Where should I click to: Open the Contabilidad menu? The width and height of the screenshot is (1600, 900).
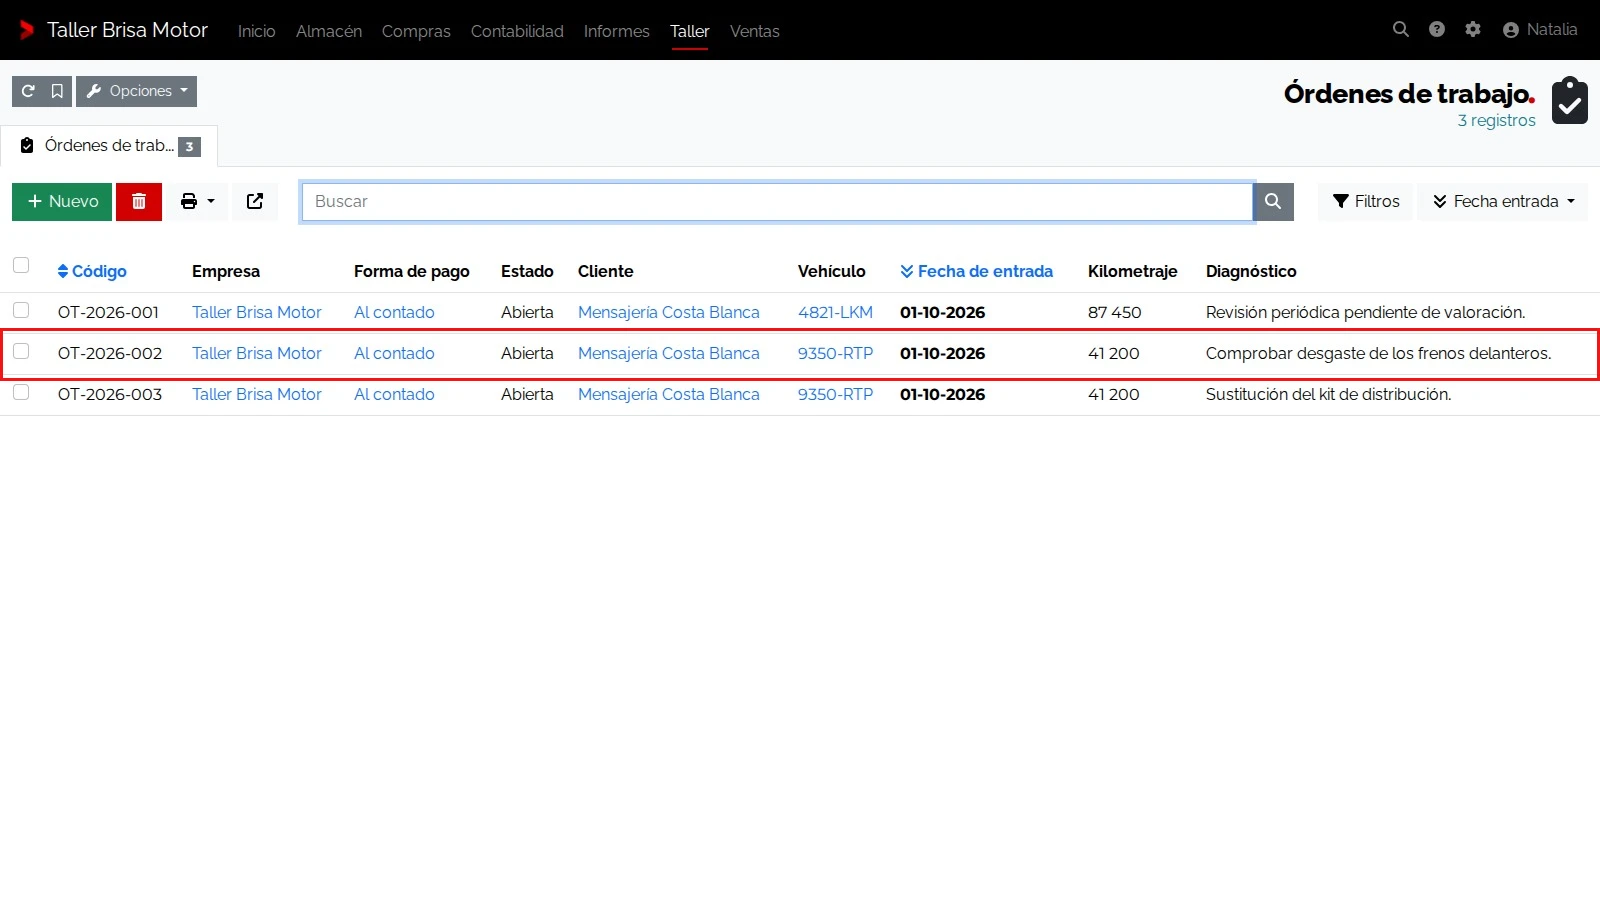pos(517,31)
